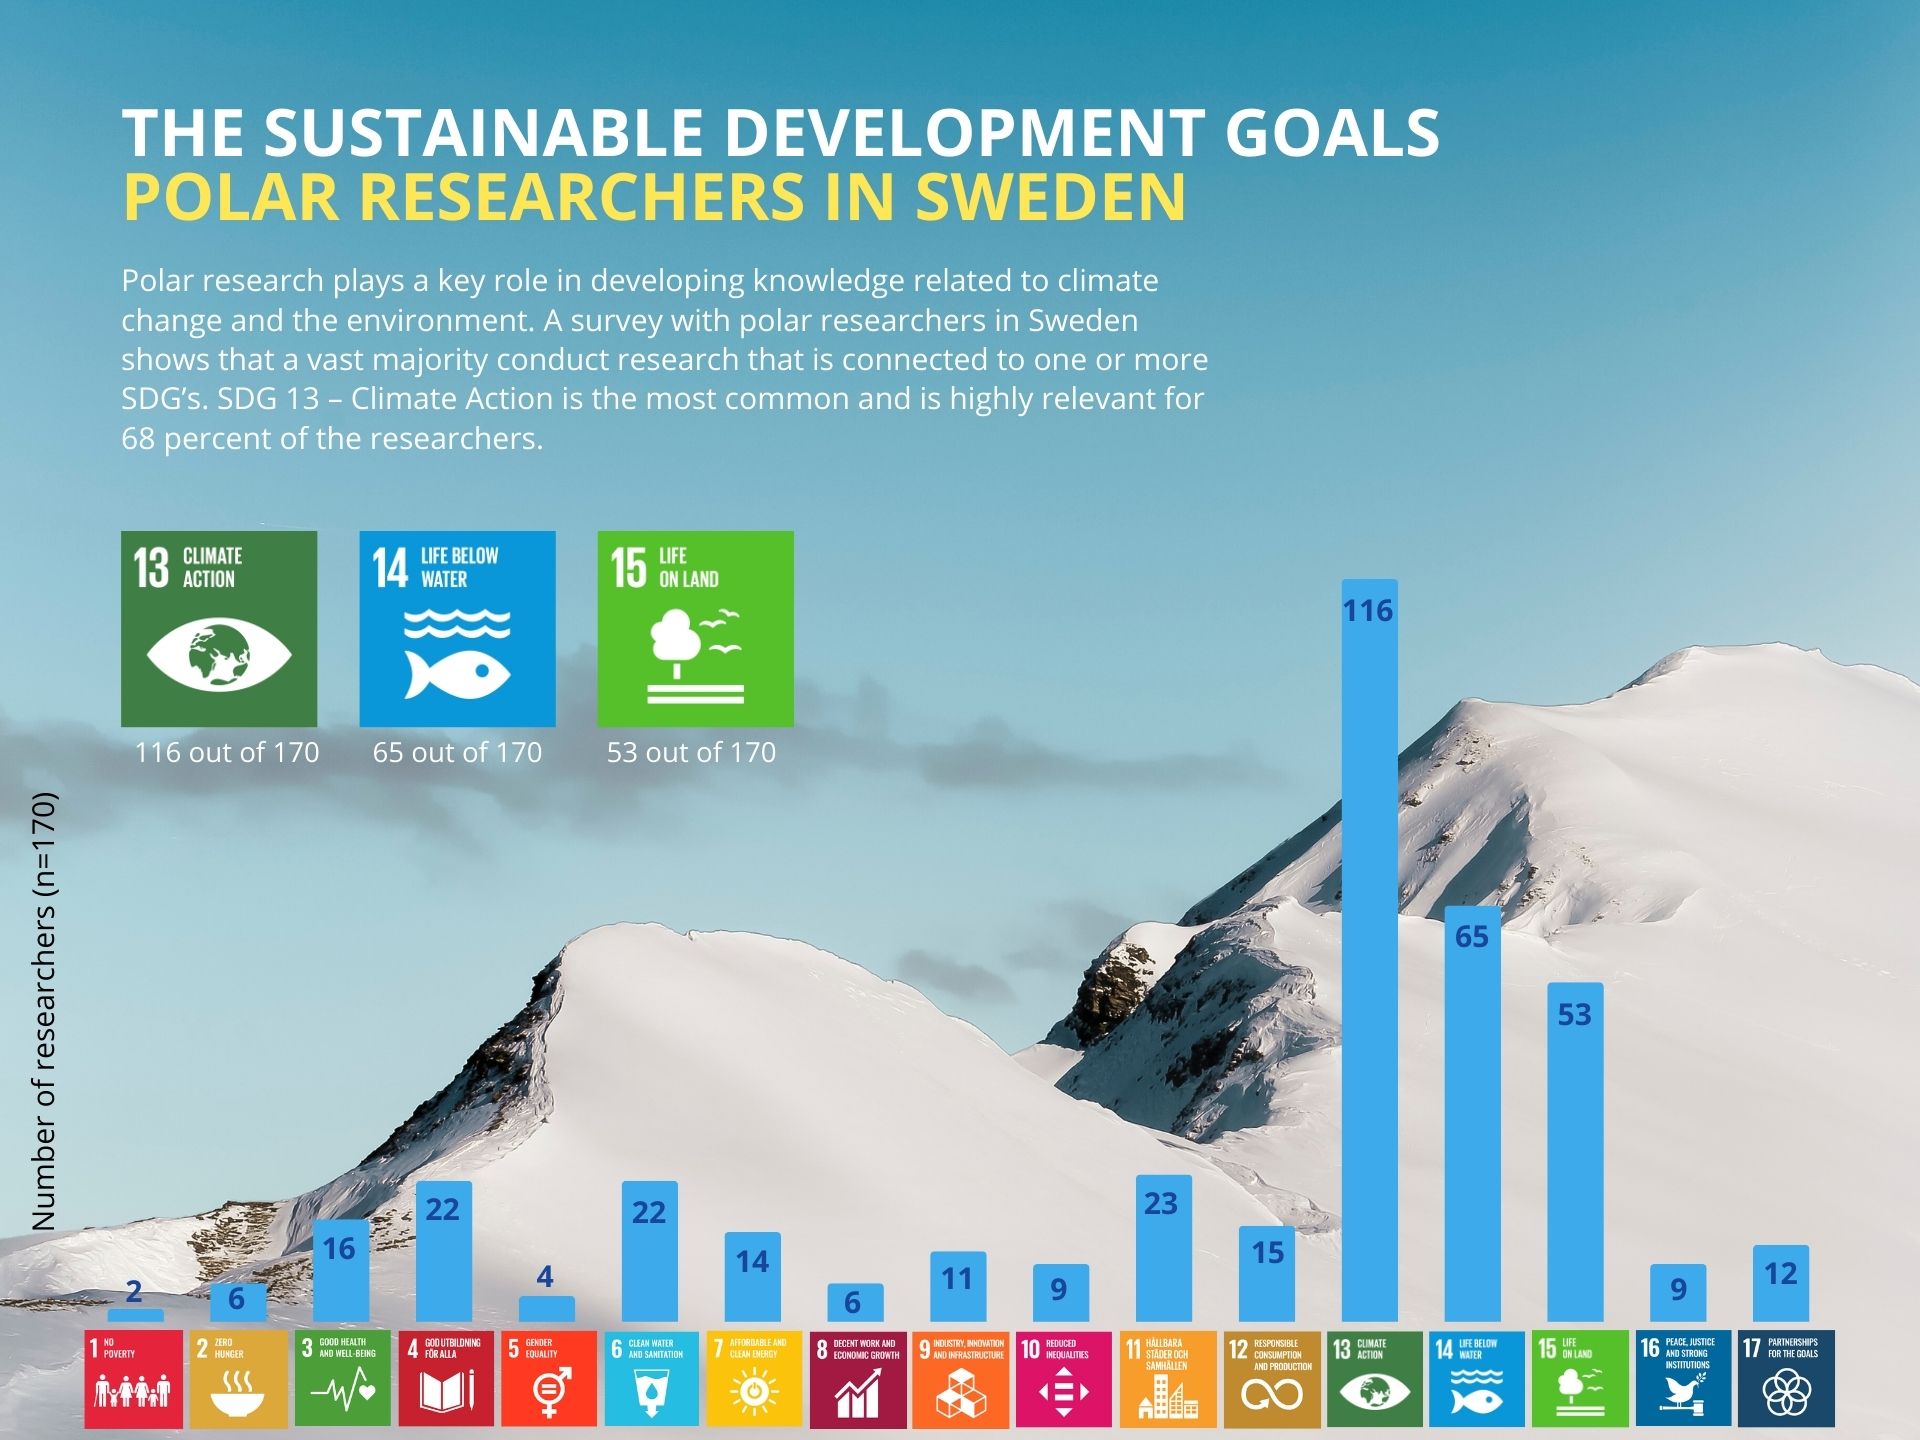Select the Clean Water and Sanitation tile
Screen dimensions: 1920x1440
tap(651, 1378)
